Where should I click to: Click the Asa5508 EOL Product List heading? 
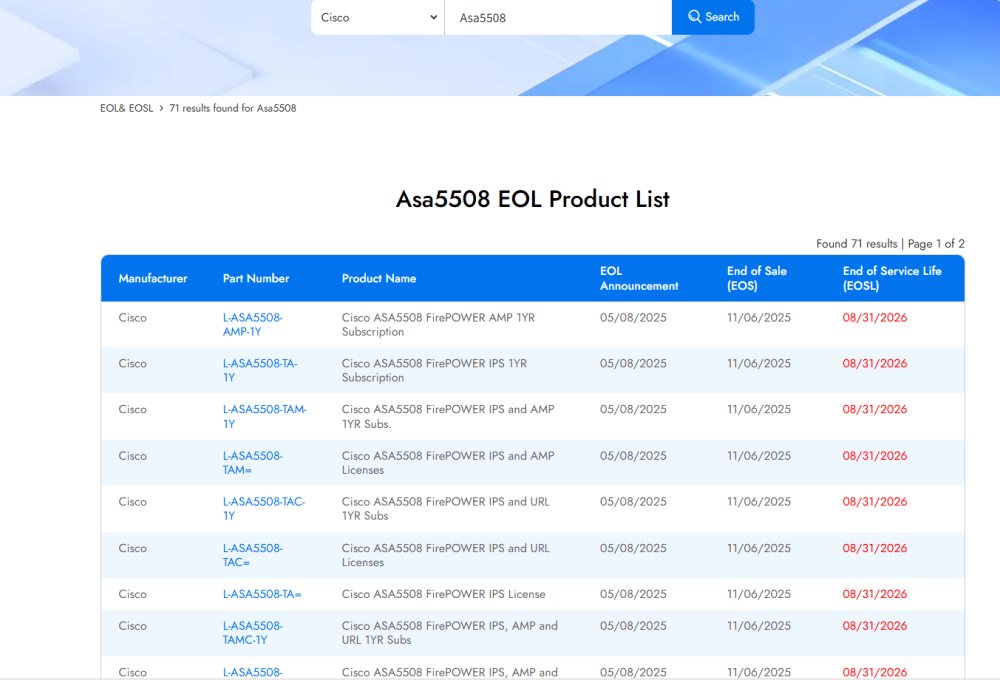click(x=532, y=199)
